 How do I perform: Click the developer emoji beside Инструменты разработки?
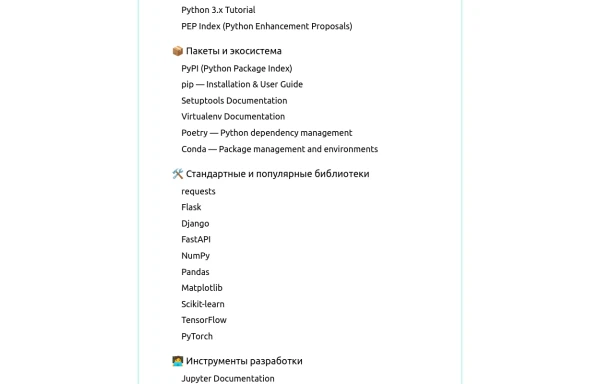point(178,361)
